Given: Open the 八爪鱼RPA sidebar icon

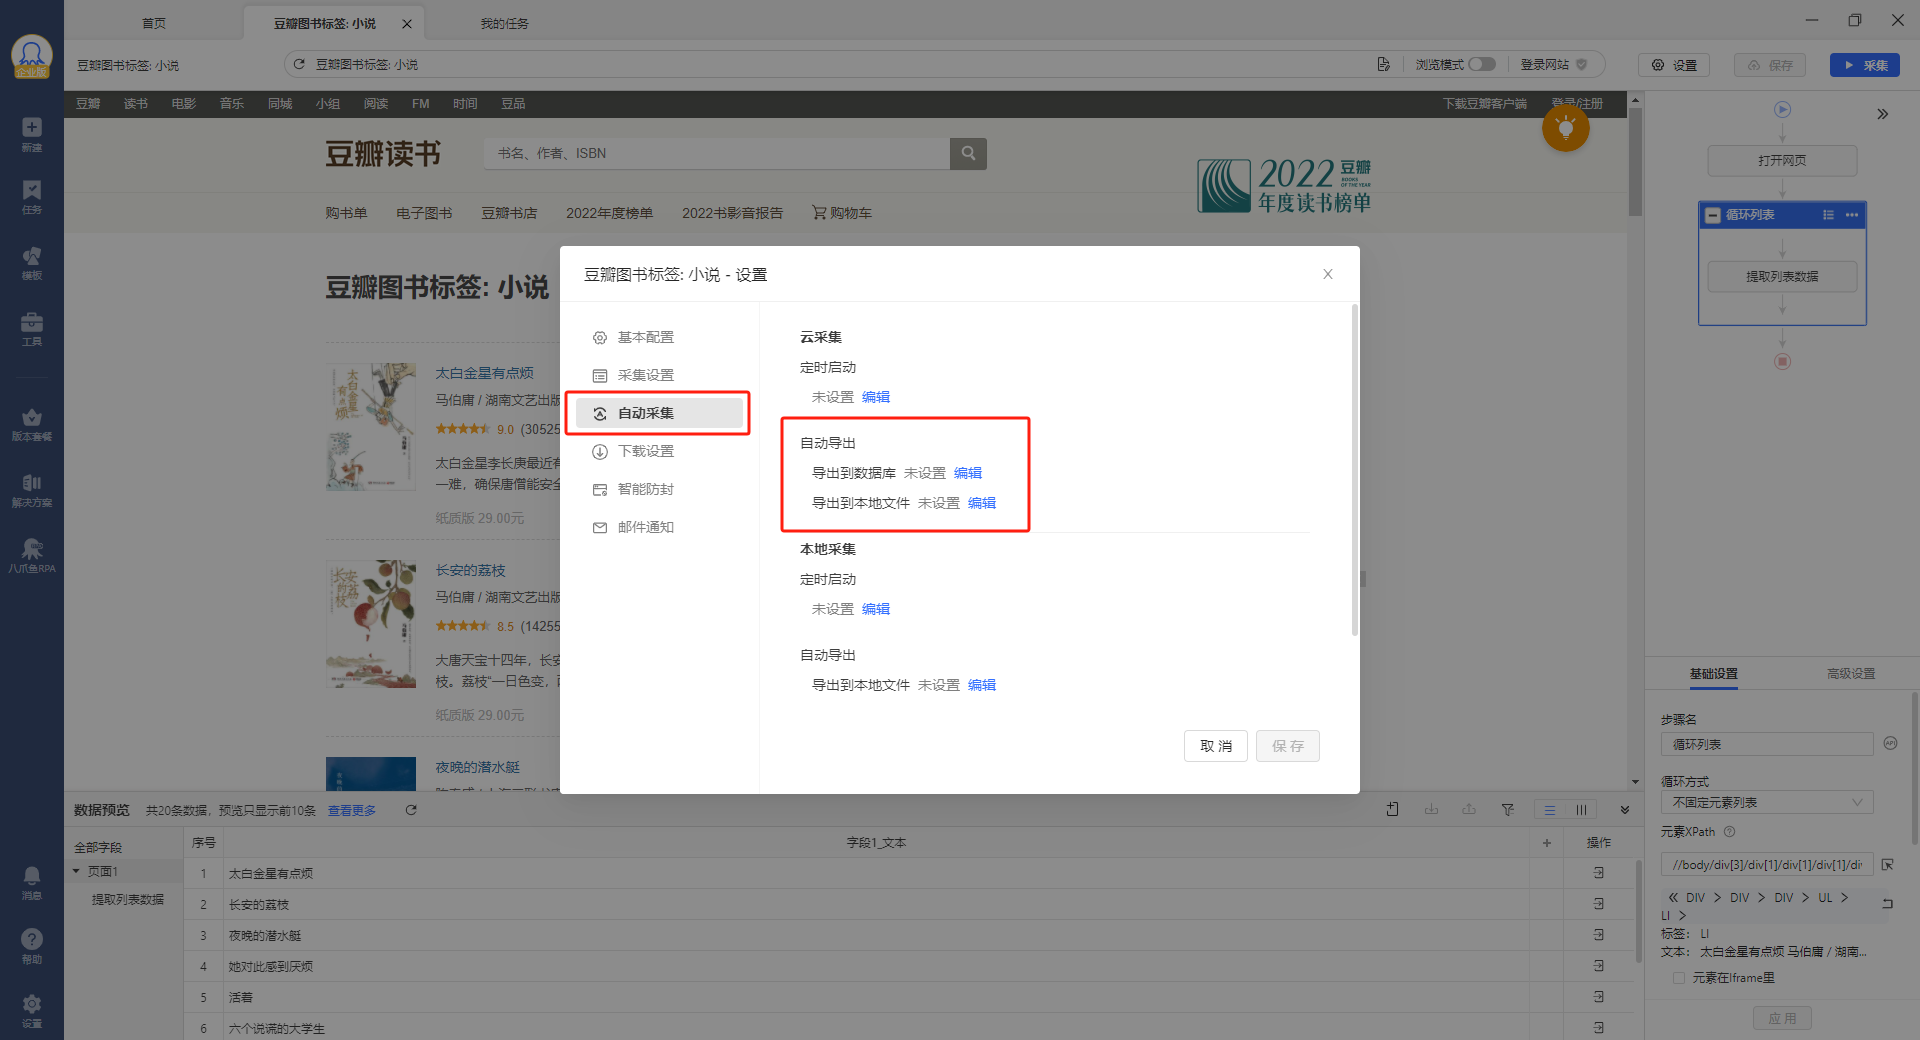Looking at the screenshot, I should pos(32,555).
